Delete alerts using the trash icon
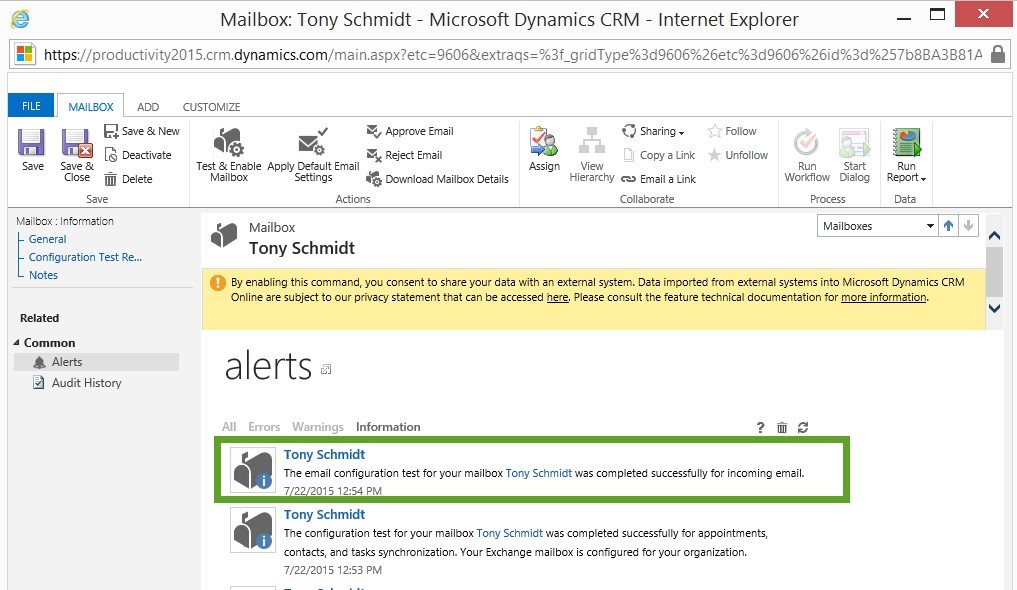The image size is (1017, 590). 782,427
